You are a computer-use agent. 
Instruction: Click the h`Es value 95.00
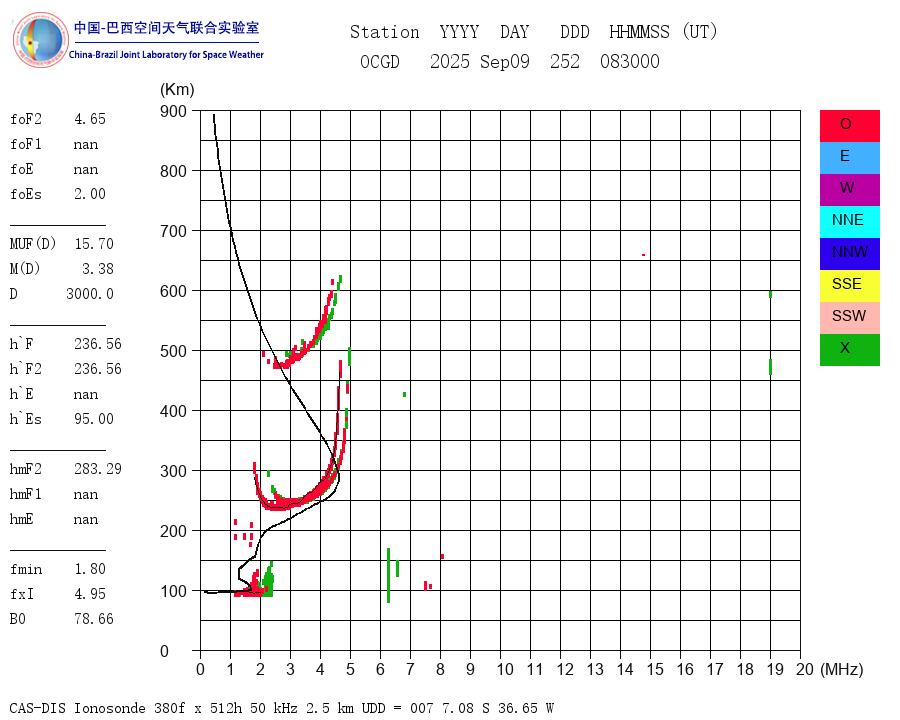click(x=94, y=419)
